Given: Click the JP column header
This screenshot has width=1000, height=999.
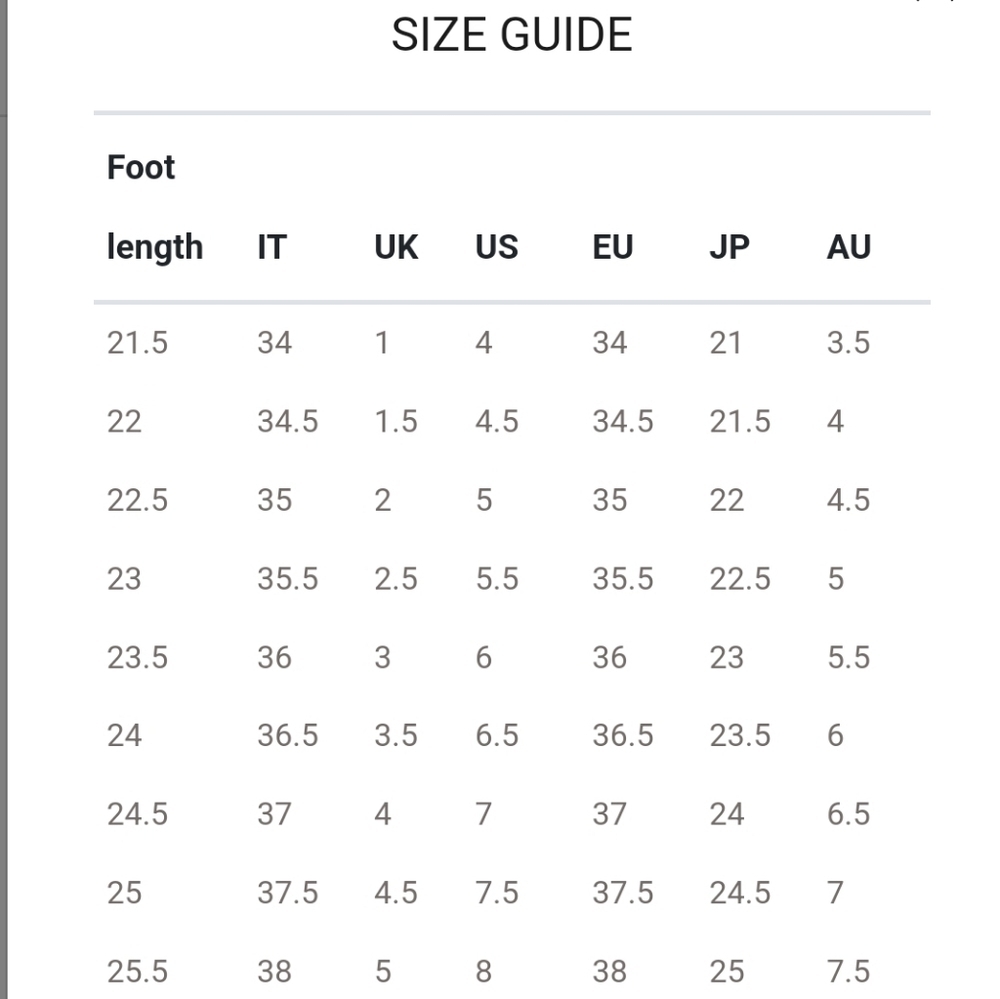Looking at the screenshot, I should (730, 247).
